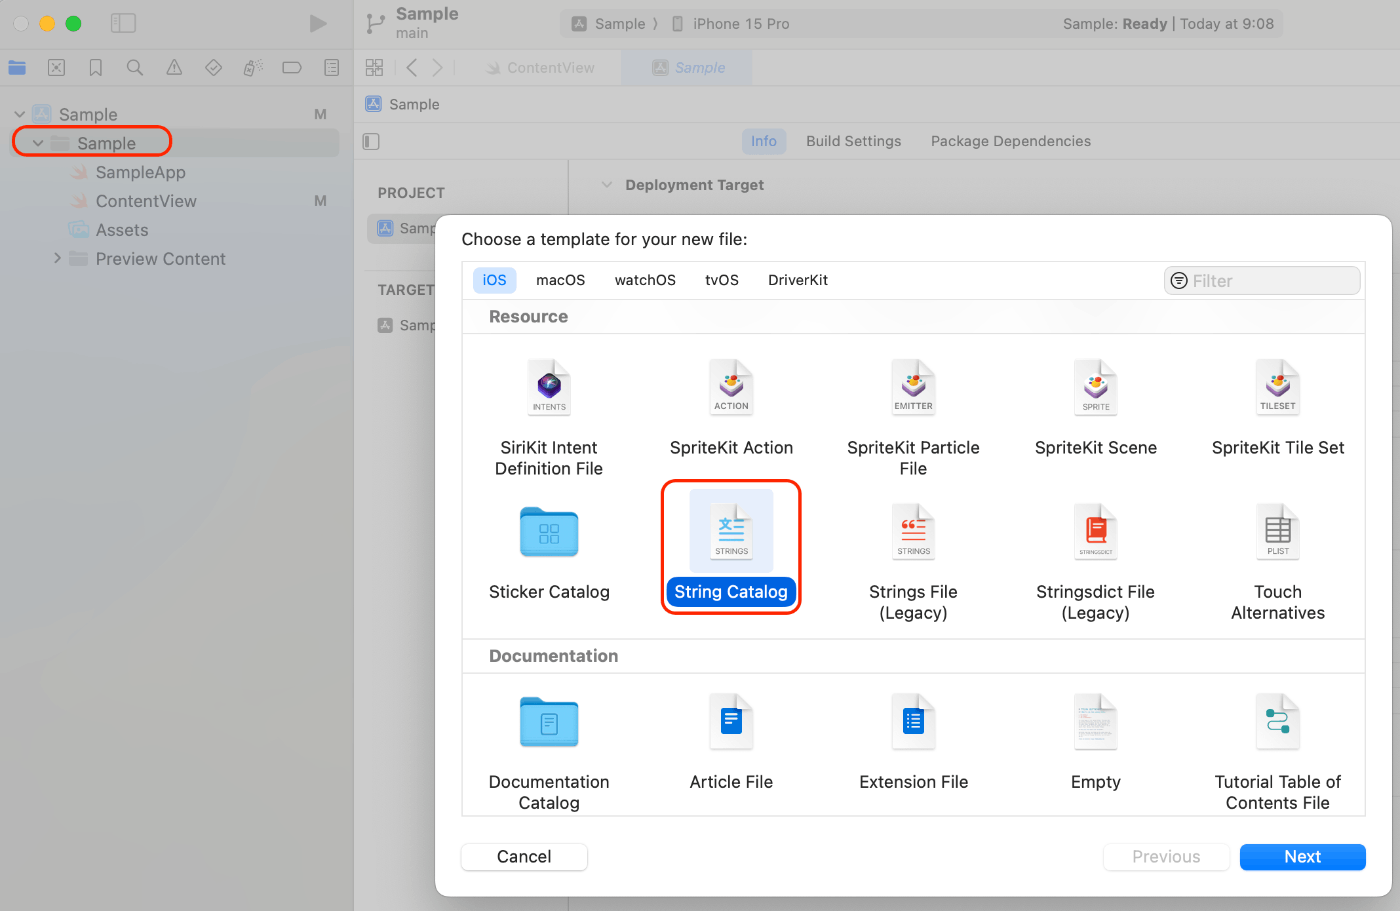This screenshot has height=911, width=1400.
Task: Expand the Preview Content folder
Action: (57, 258)
